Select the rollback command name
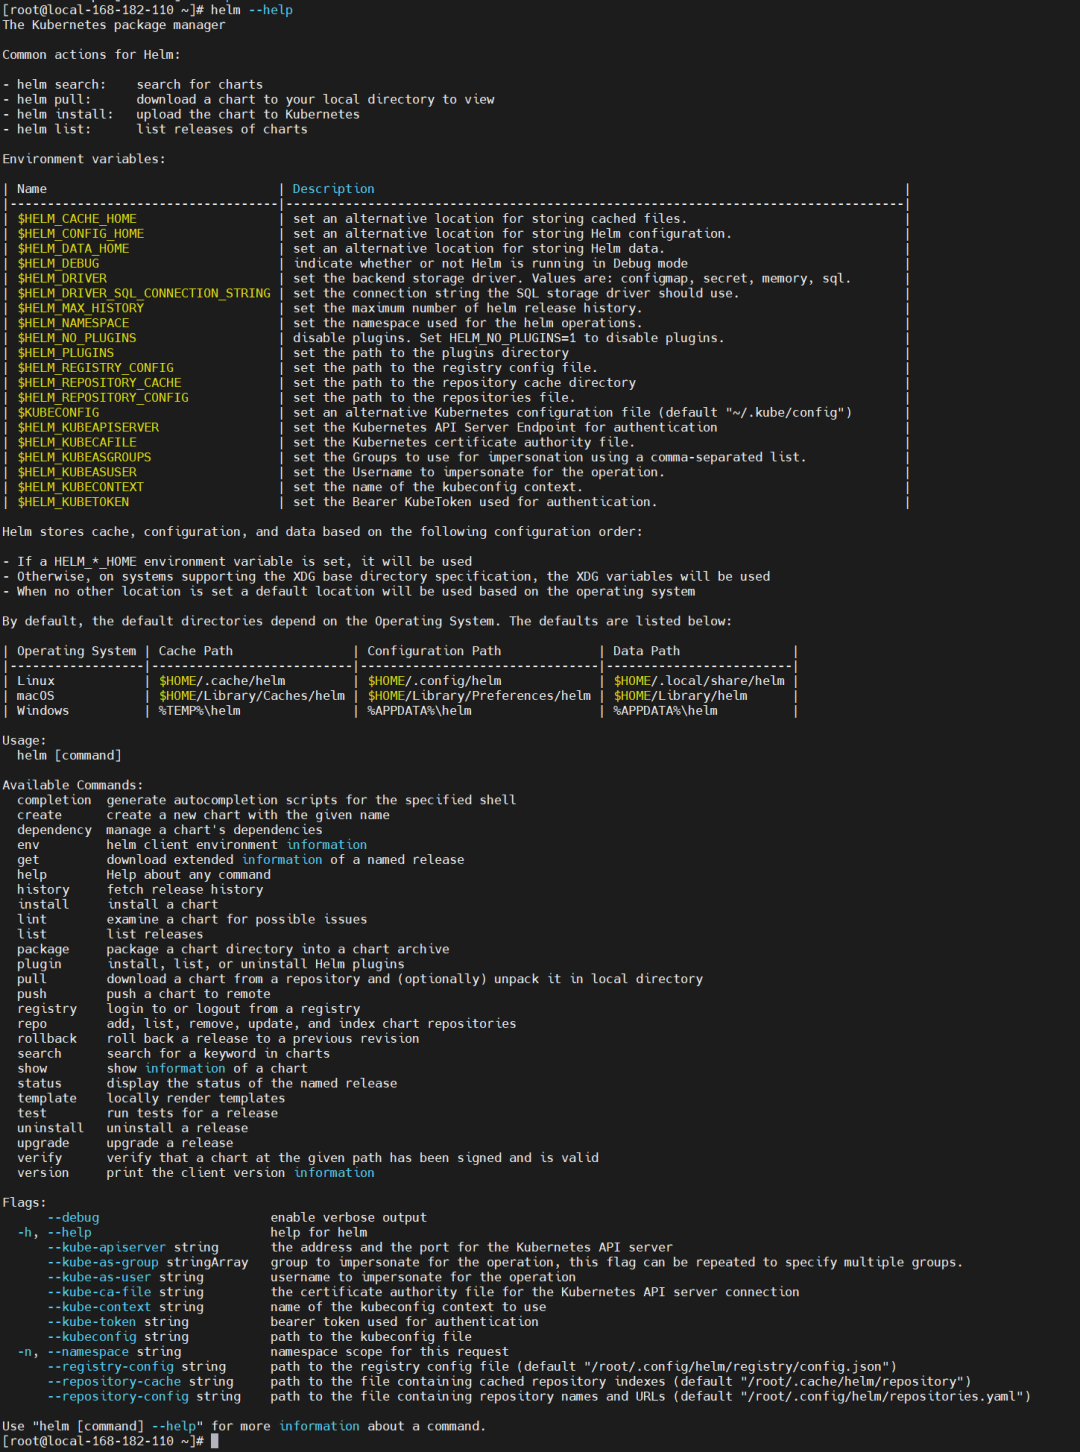Viewport: 1080px width, 1452px height. [47, 1039]
